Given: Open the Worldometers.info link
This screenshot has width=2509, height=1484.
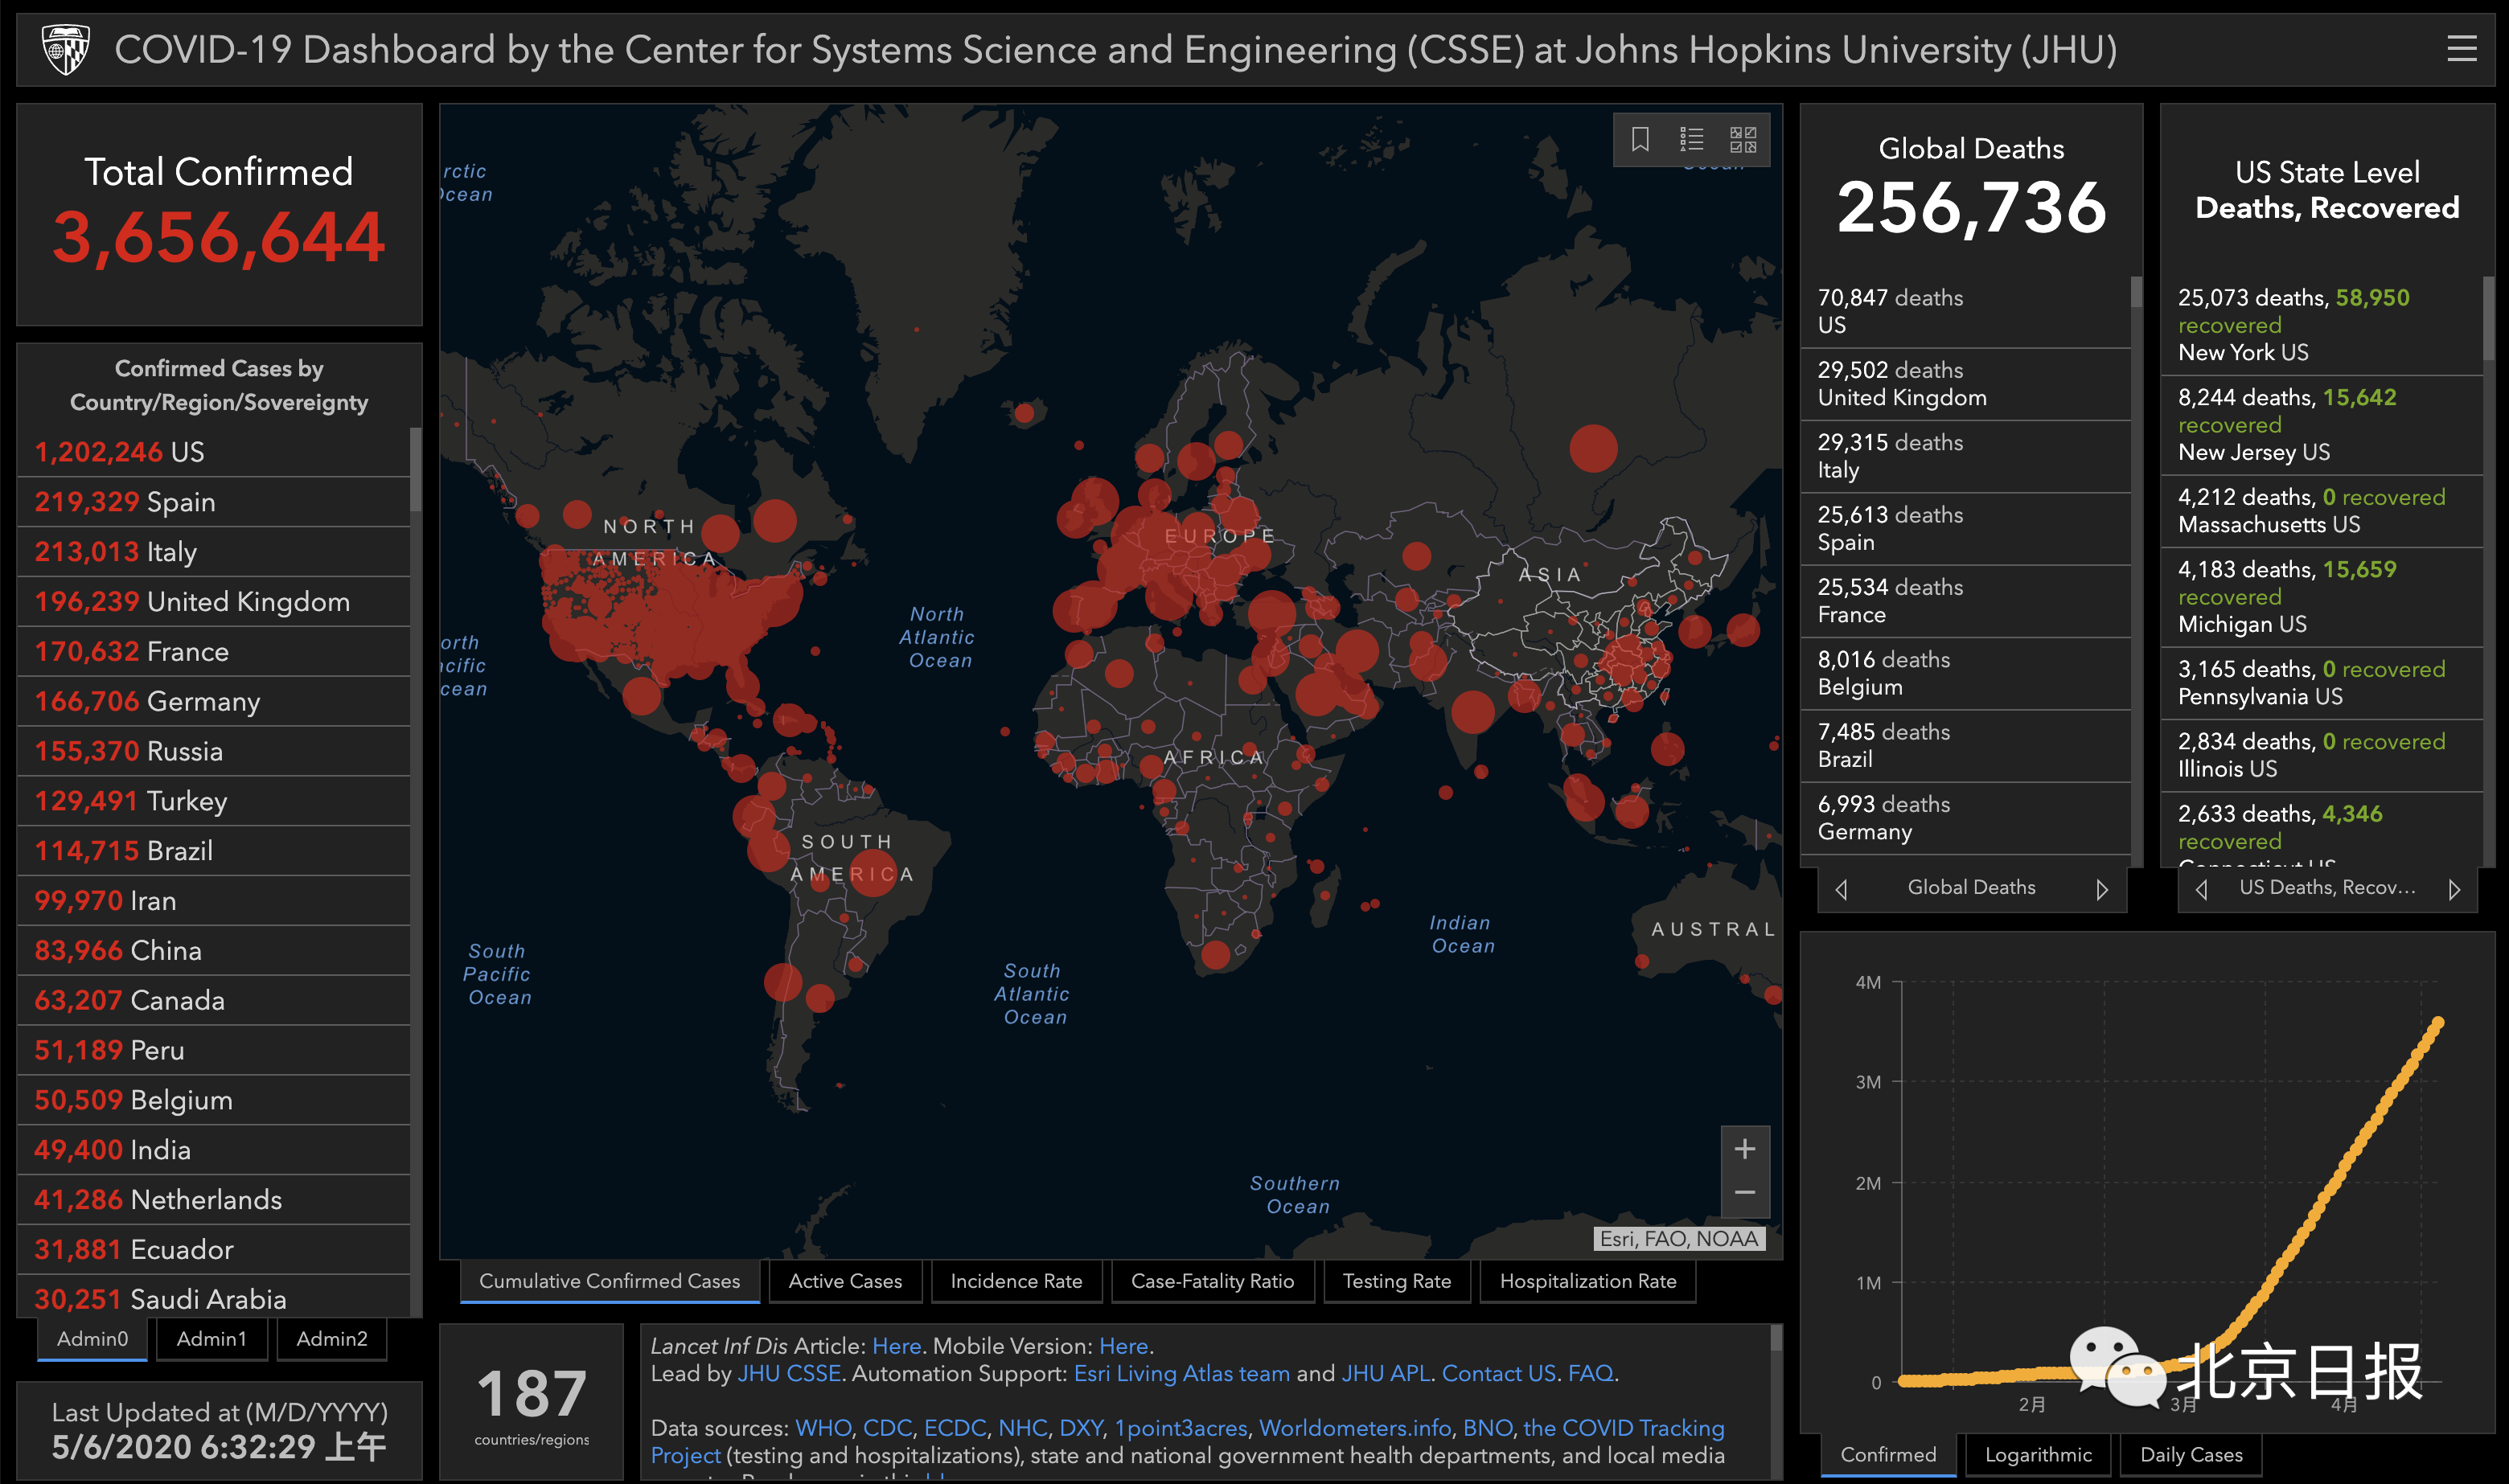Looking at the screenshot, I should (1355, 1428).
